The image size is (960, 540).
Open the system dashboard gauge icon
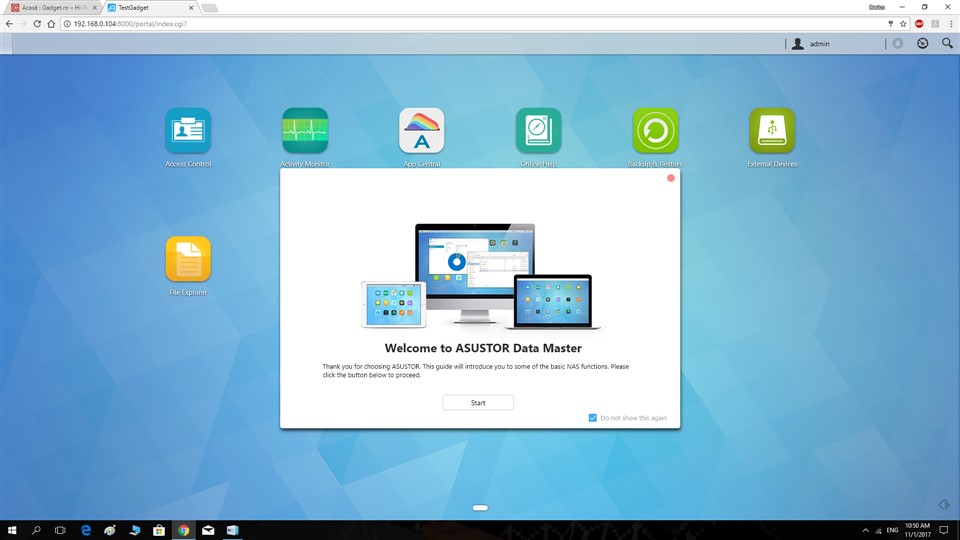(922, 44)
